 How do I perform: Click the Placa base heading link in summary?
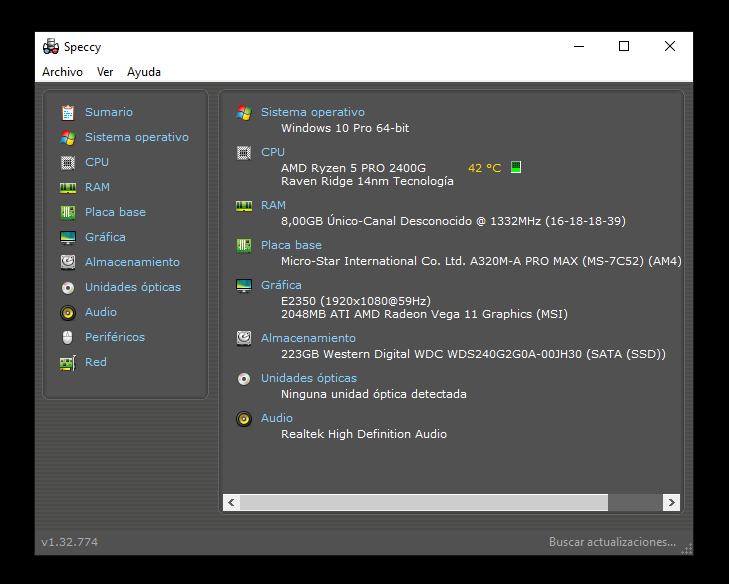point(291,245)
